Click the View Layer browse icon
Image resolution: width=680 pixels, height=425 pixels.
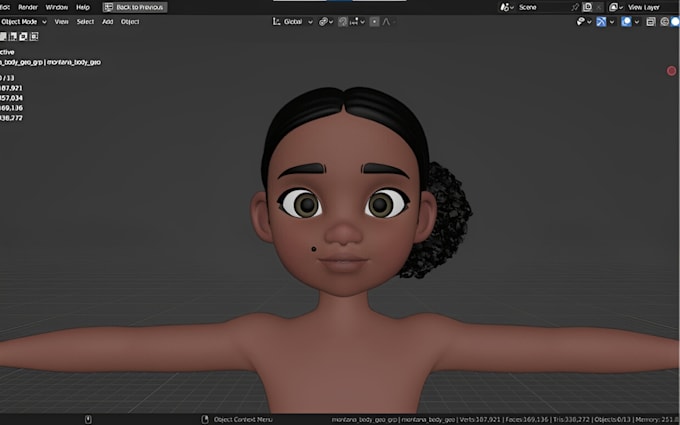click(616, 7)
